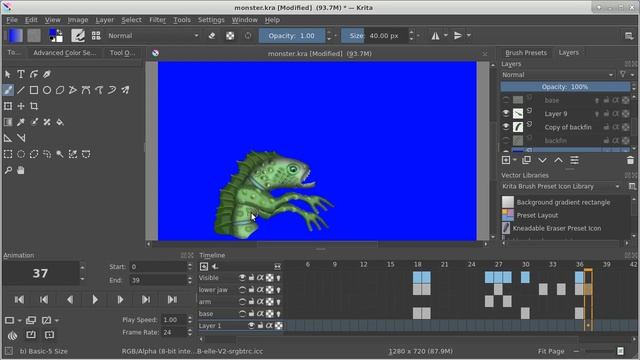
Task: Select Kneadable Eraser Preset Icon item
Action: (x=557, y=229)
